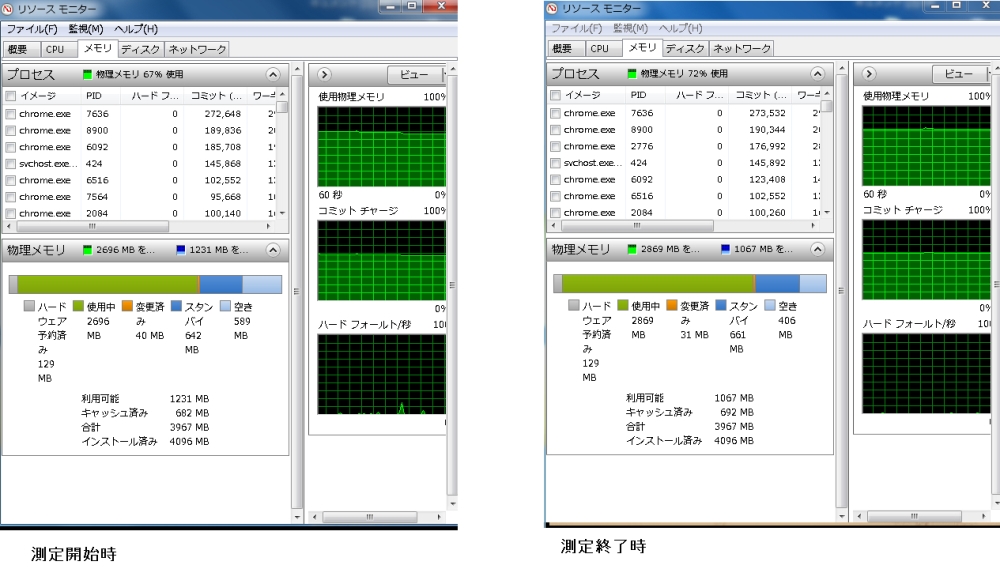Click ビュー button in 測定開始時 window
The image size is (1000, 584).
(x=415, y=75)
